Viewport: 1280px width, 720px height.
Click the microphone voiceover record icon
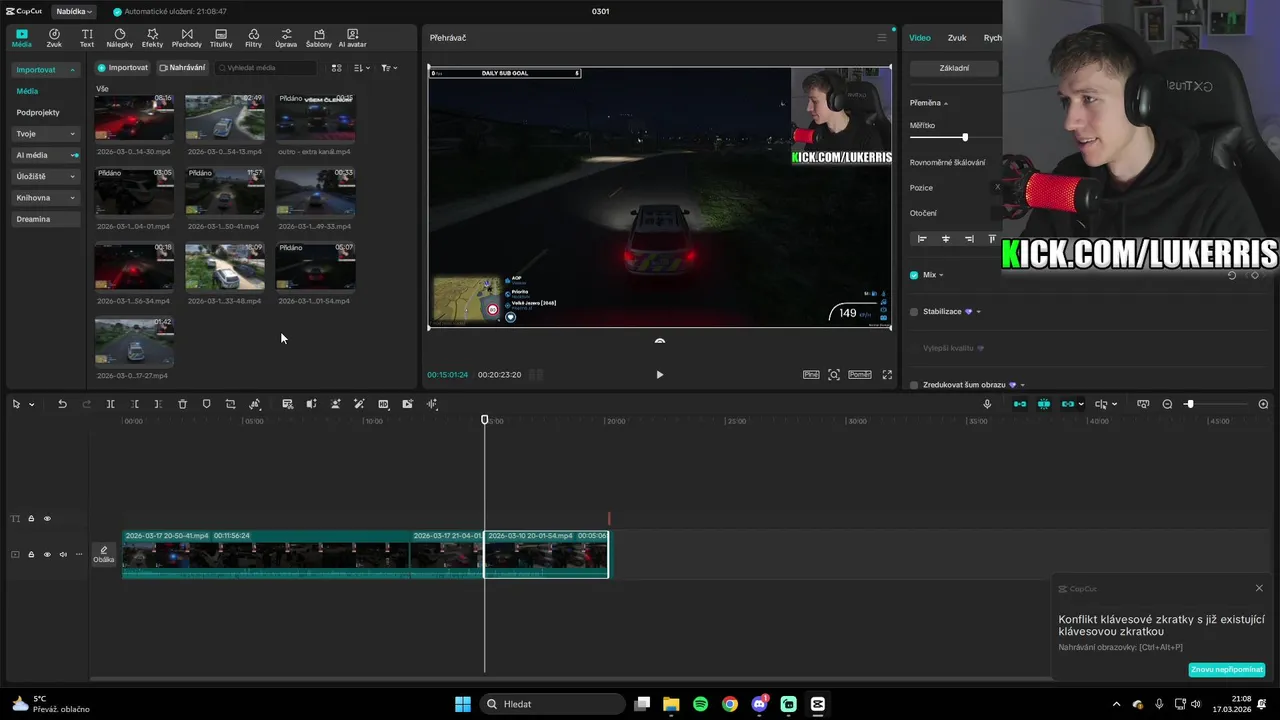987,404
